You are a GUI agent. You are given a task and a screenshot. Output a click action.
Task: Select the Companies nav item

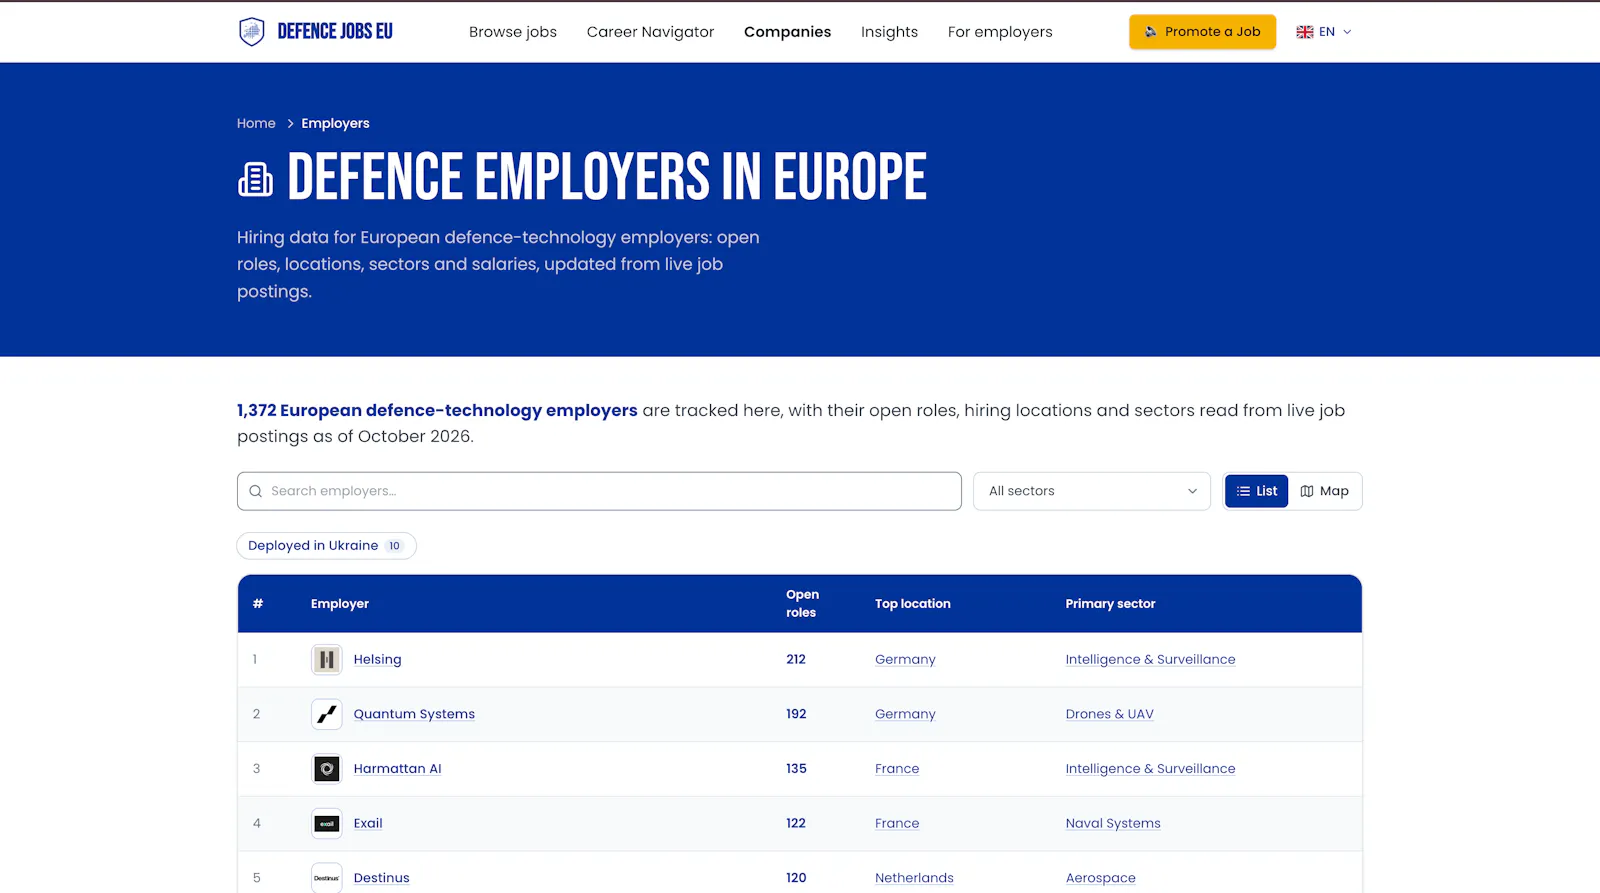click(x=788, y=32)
